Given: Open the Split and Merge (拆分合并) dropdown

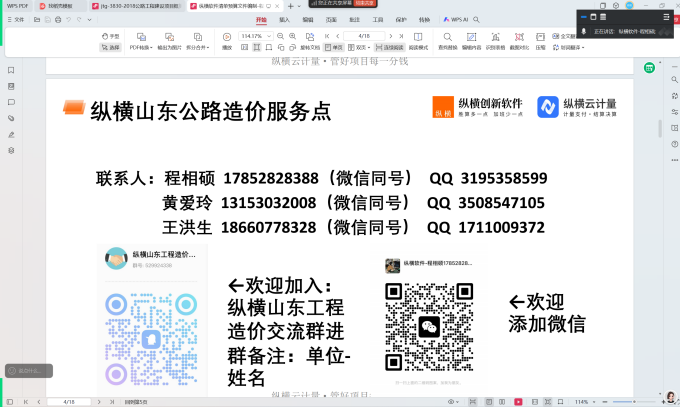Looking at the screenshot, I should [197, 42].
